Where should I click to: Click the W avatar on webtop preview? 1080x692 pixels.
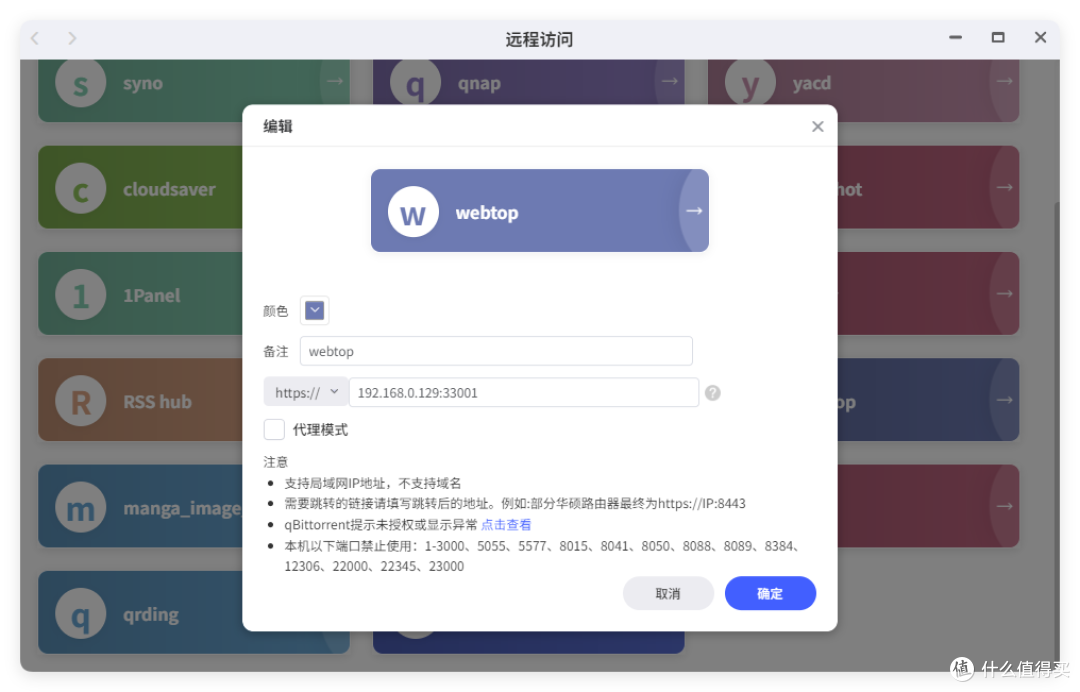tap(413, 212)
